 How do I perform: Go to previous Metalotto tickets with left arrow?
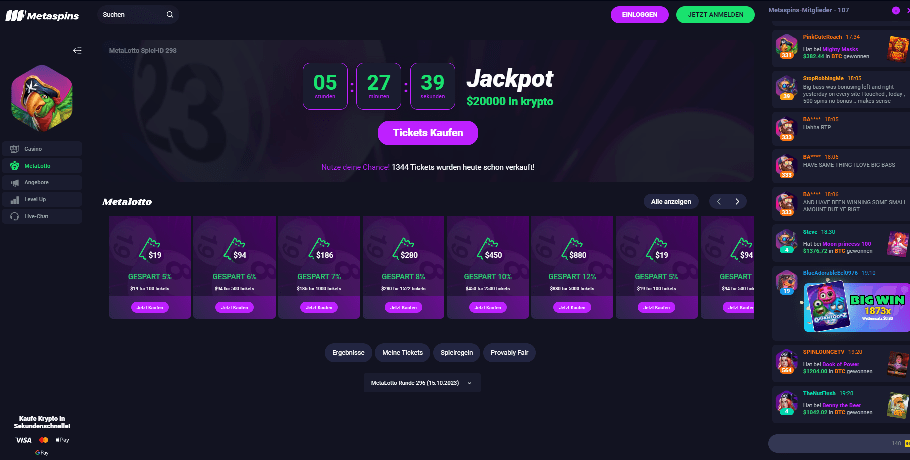tap(718, 201)
